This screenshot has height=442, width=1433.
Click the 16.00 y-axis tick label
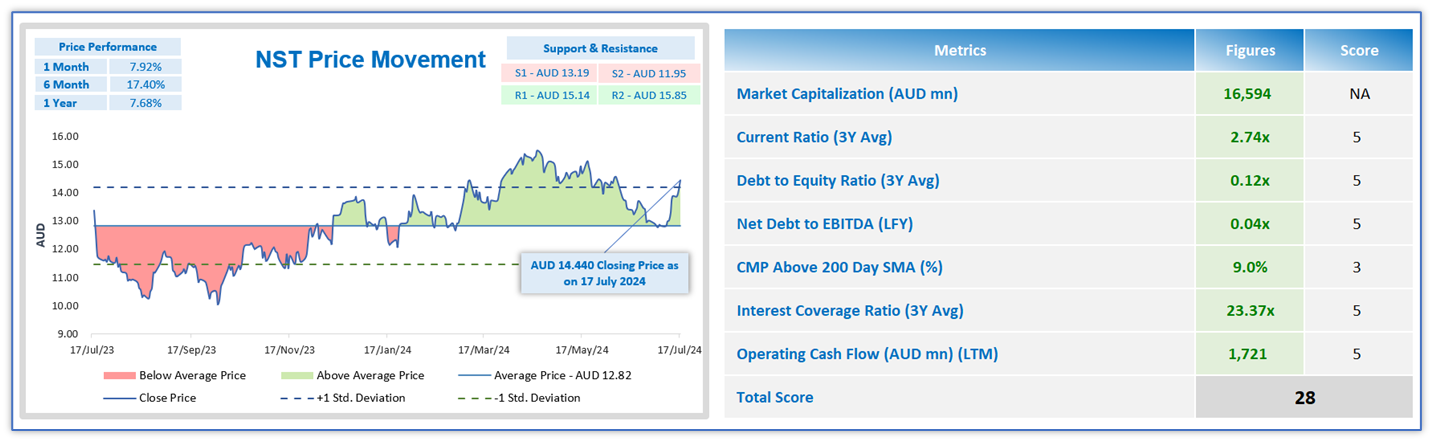[64, 136]
